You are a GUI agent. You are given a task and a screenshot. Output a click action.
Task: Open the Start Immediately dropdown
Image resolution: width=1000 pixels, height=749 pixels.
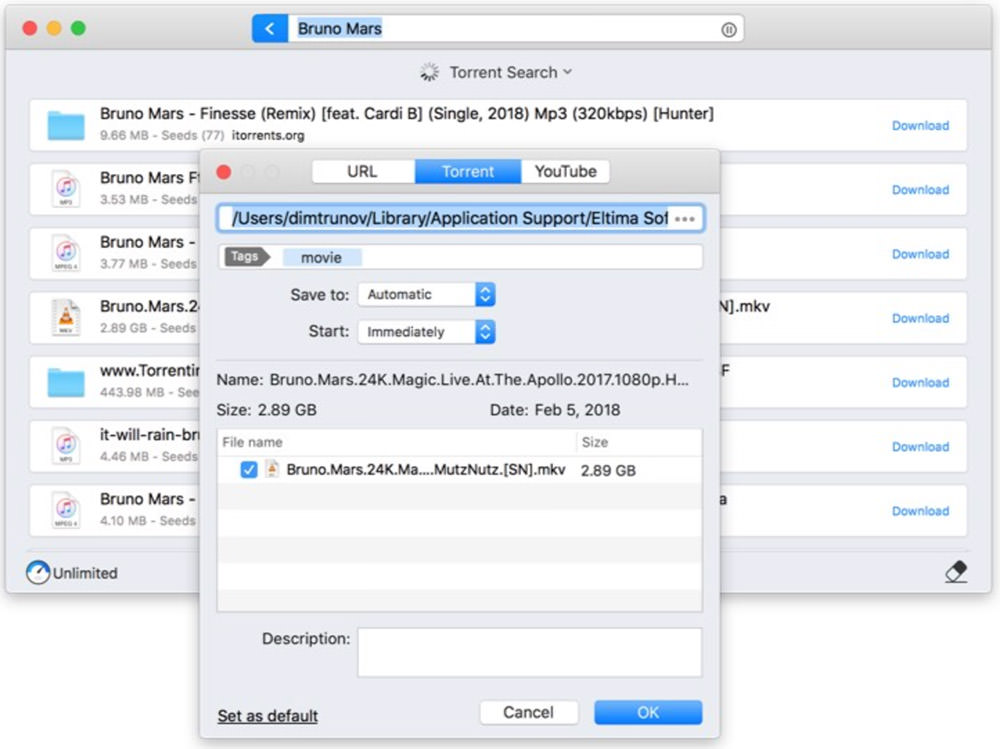(426, 332)
